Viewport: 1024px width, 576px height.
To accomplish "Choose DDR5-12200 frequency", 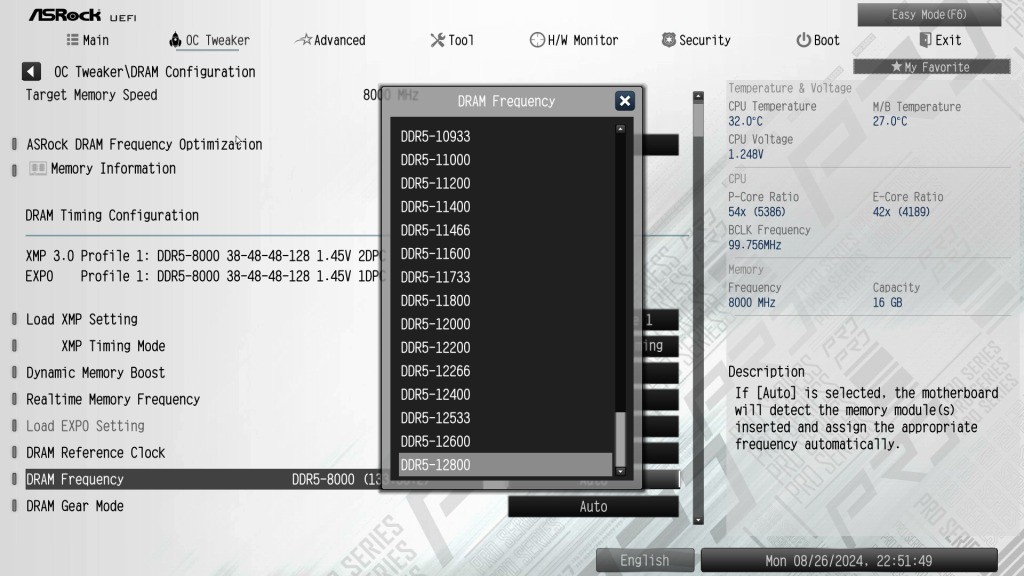I will tap(505, 347).
